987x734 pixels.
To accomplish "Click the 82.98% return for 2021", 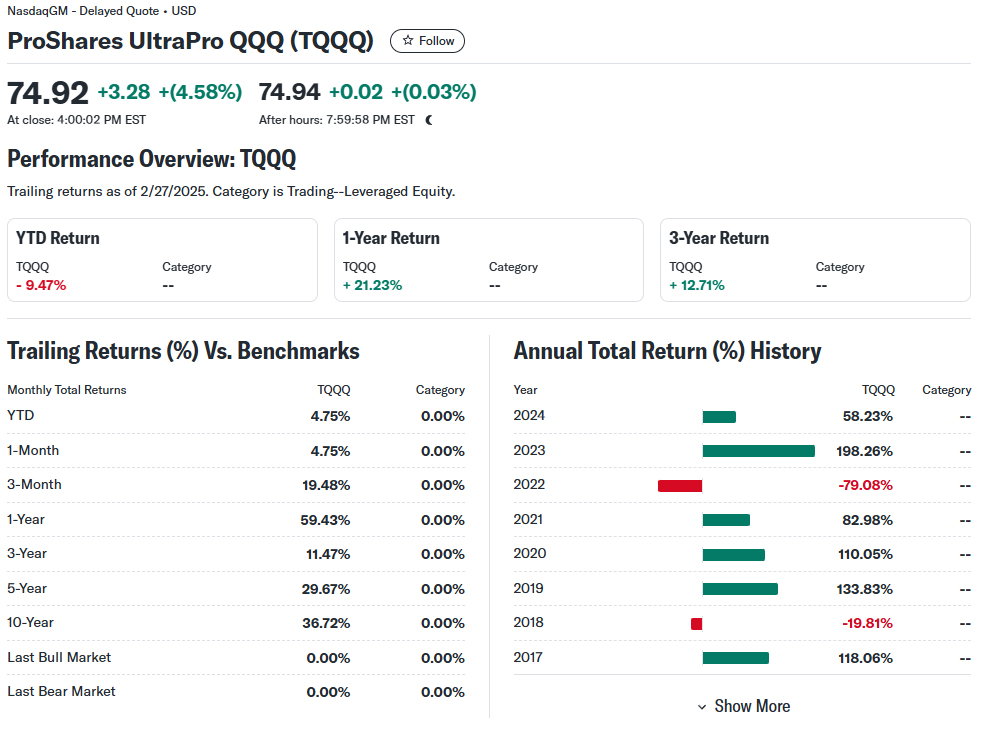I will tap(868, 520).
